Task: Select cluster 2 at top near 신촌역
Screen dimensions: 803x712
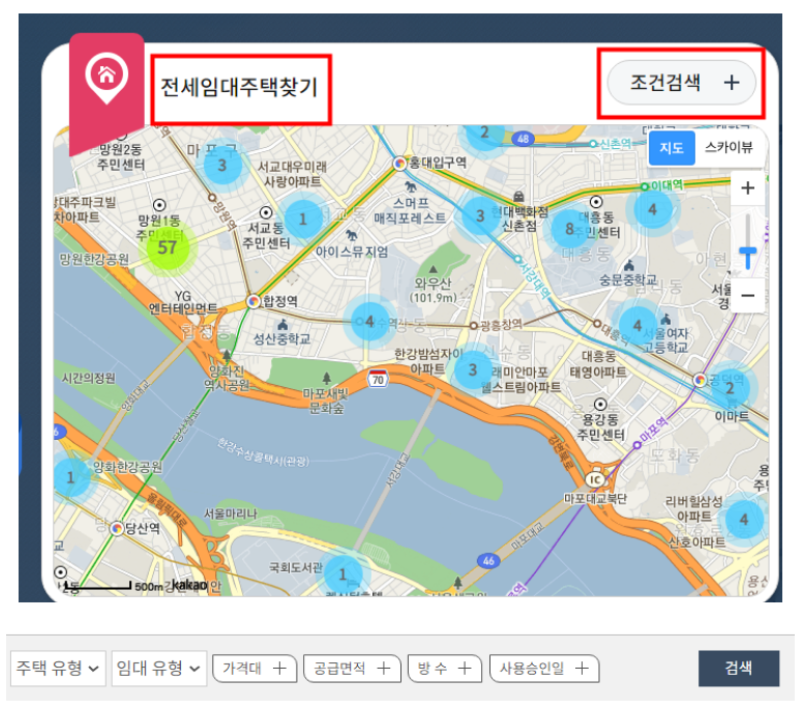Action: pos(484,135)
